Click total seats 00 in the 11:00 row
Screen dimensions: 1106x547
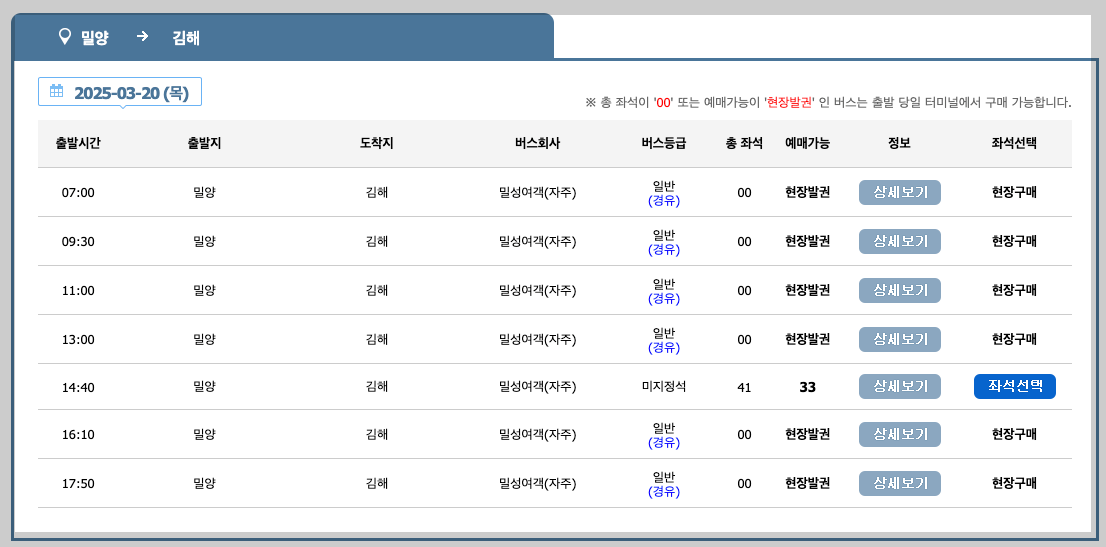pos(744,291)
